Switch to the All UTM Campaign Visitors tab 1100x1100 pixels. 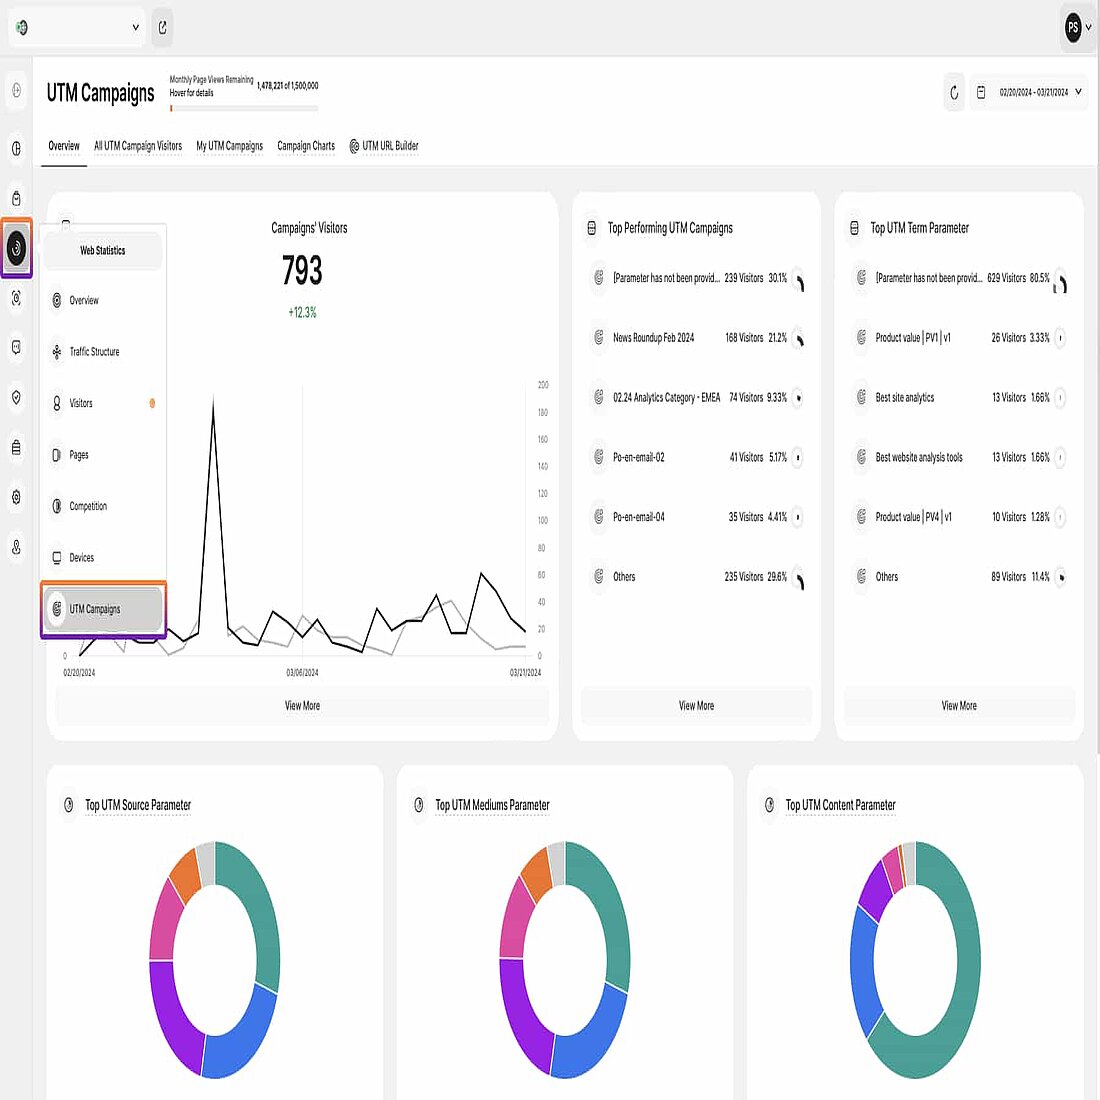coord(138,146)
